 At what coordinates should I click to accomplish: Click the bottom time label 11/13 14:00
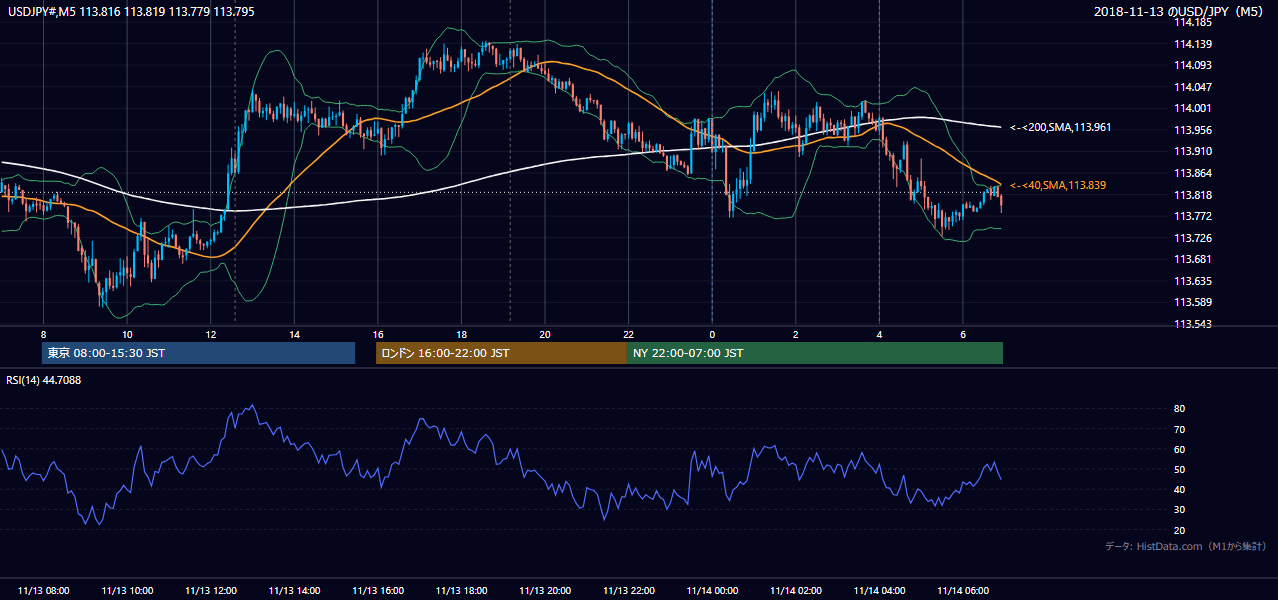(x=294, y=591)
